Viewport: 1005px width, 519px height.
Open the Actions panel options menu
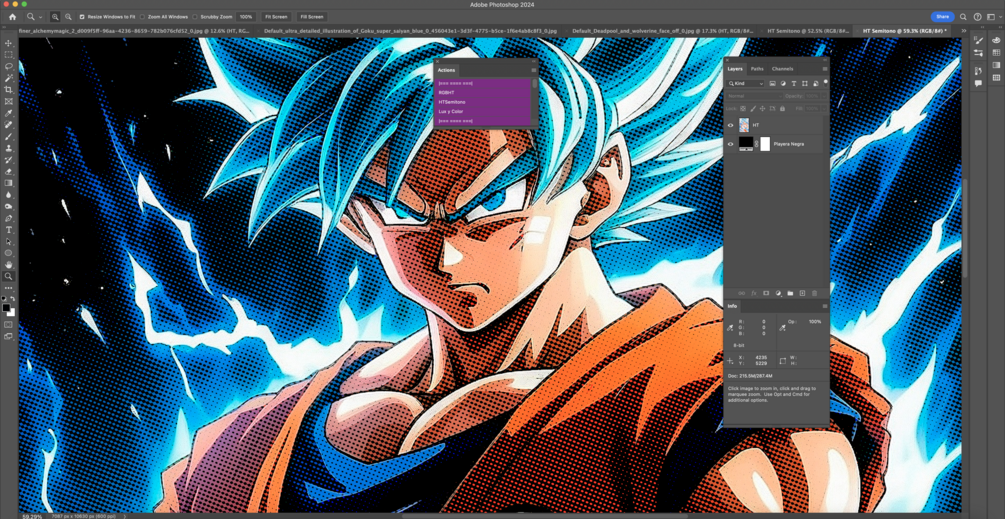[x=533, y=70]
